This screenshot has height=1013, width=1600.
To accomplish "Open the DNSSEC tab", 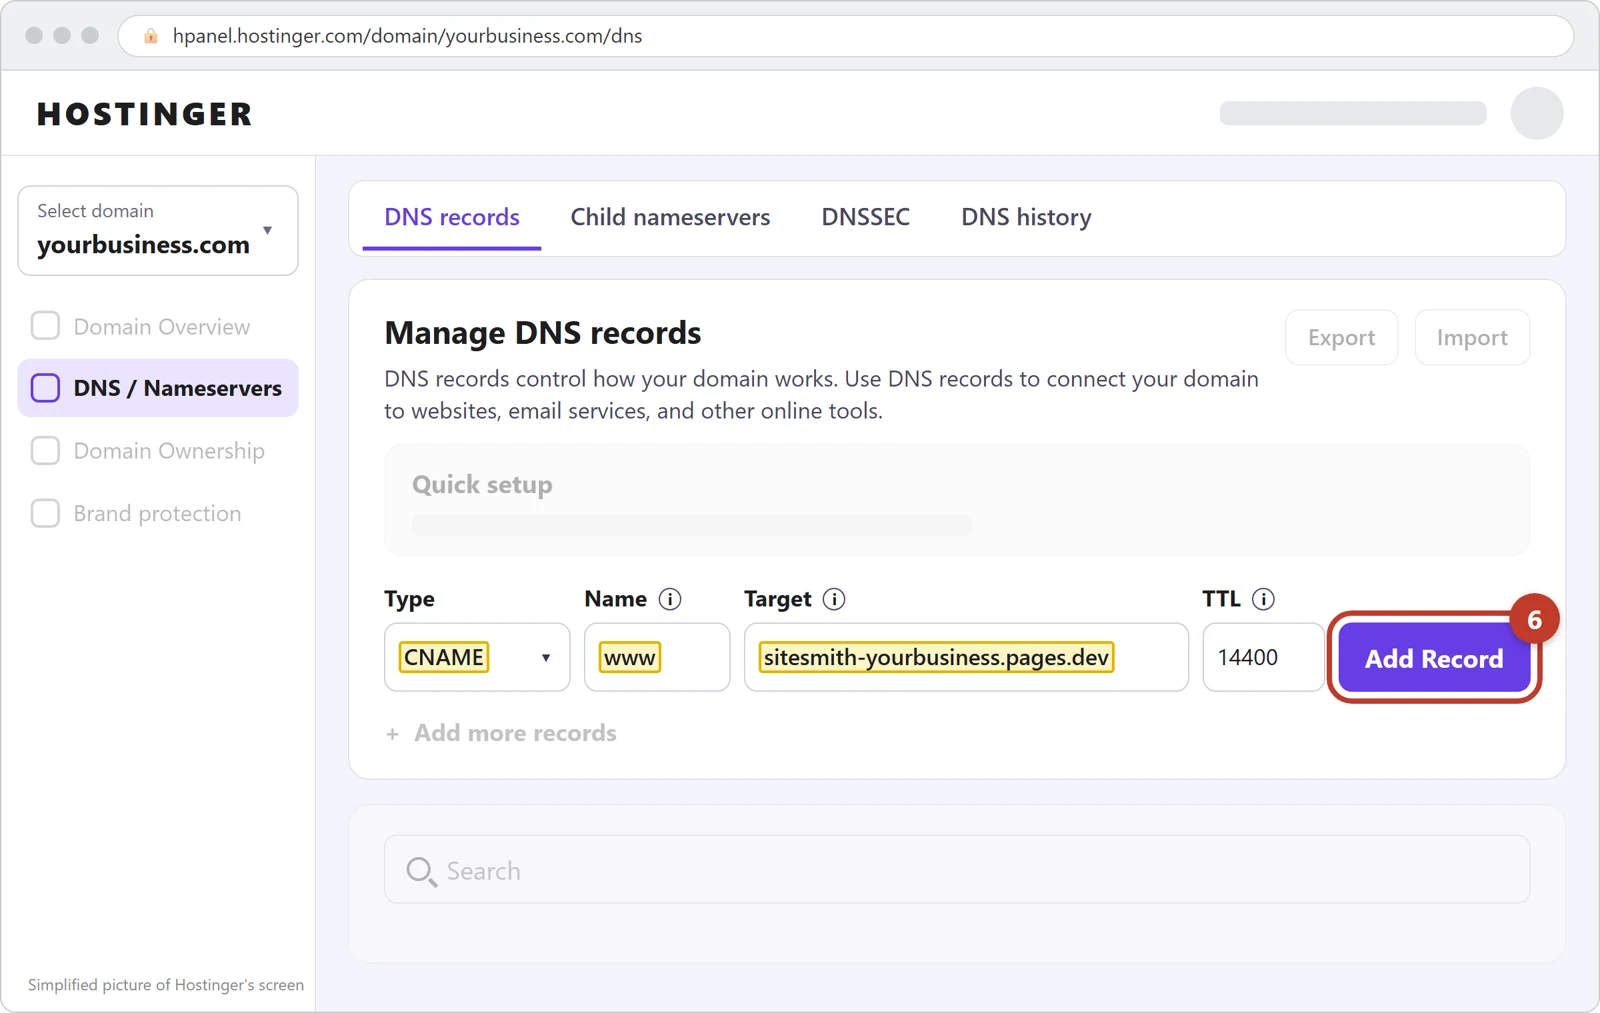I will click(866, 217).
